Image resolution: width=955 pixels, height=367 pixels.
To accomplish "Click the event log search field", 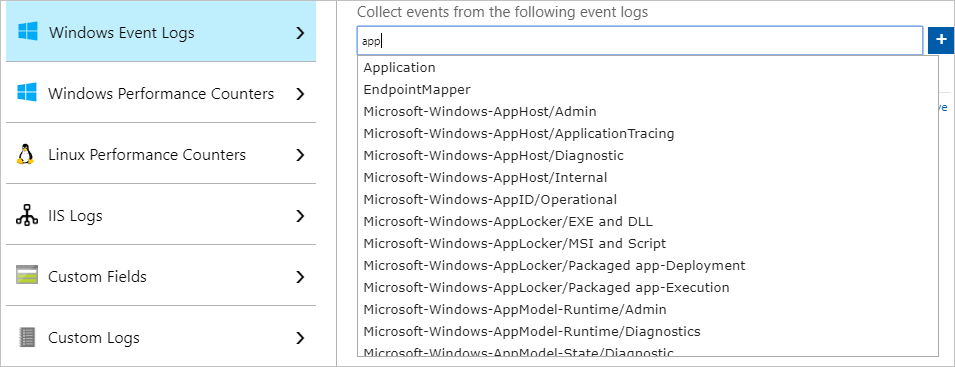I will tap(640, 41).
